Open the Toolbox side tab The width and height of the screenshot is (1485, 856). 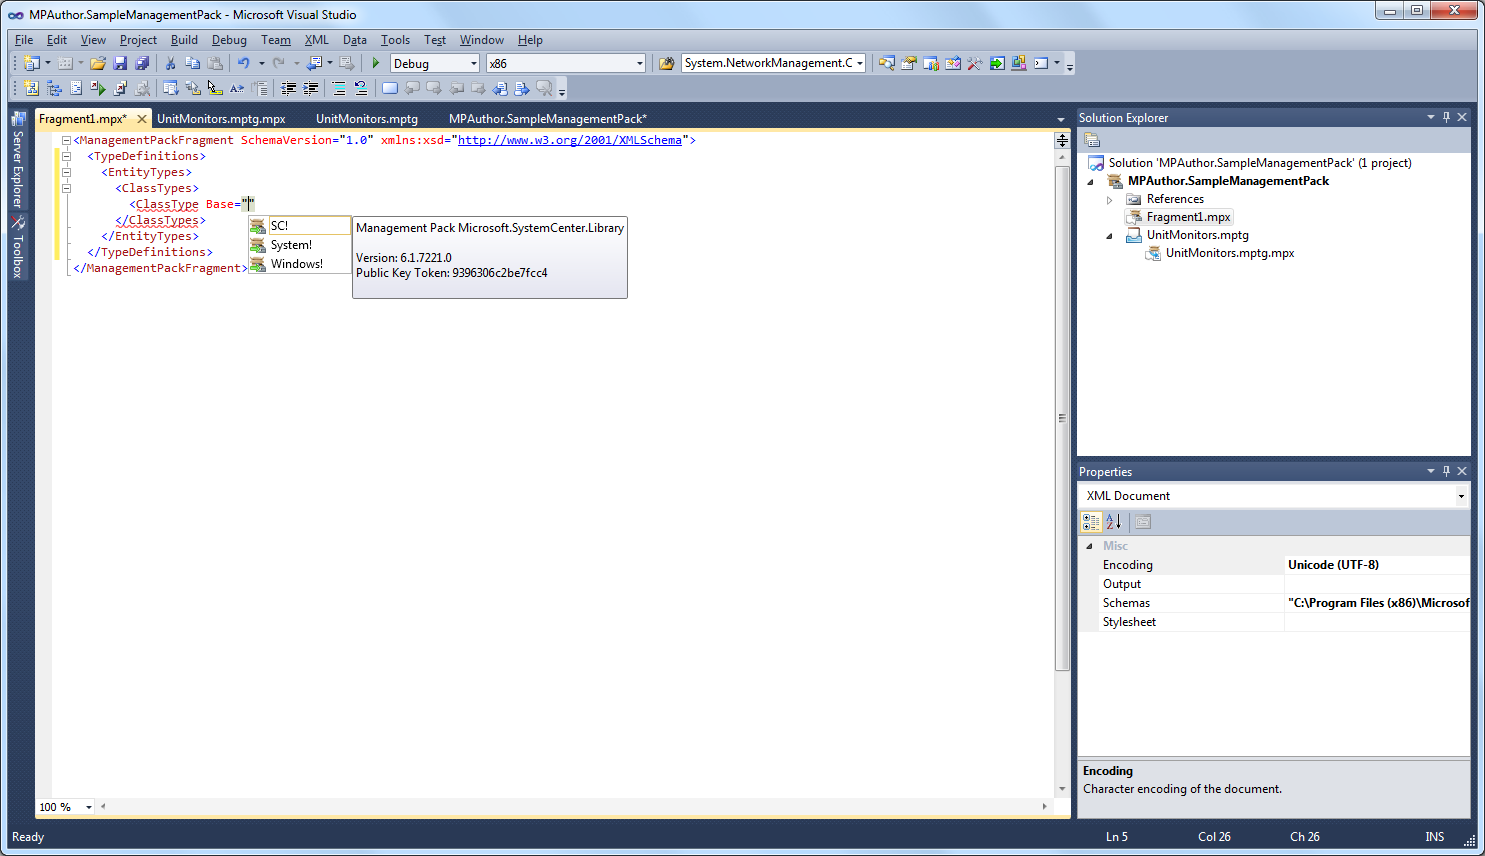(x=18, y=248)
